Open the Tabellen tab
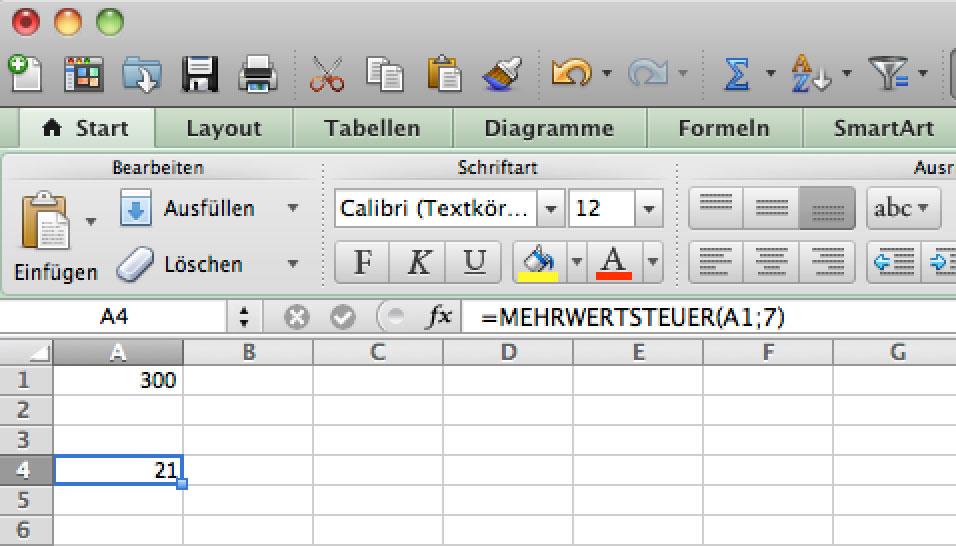The image size is (956, 546). click(x=373, y=128)
